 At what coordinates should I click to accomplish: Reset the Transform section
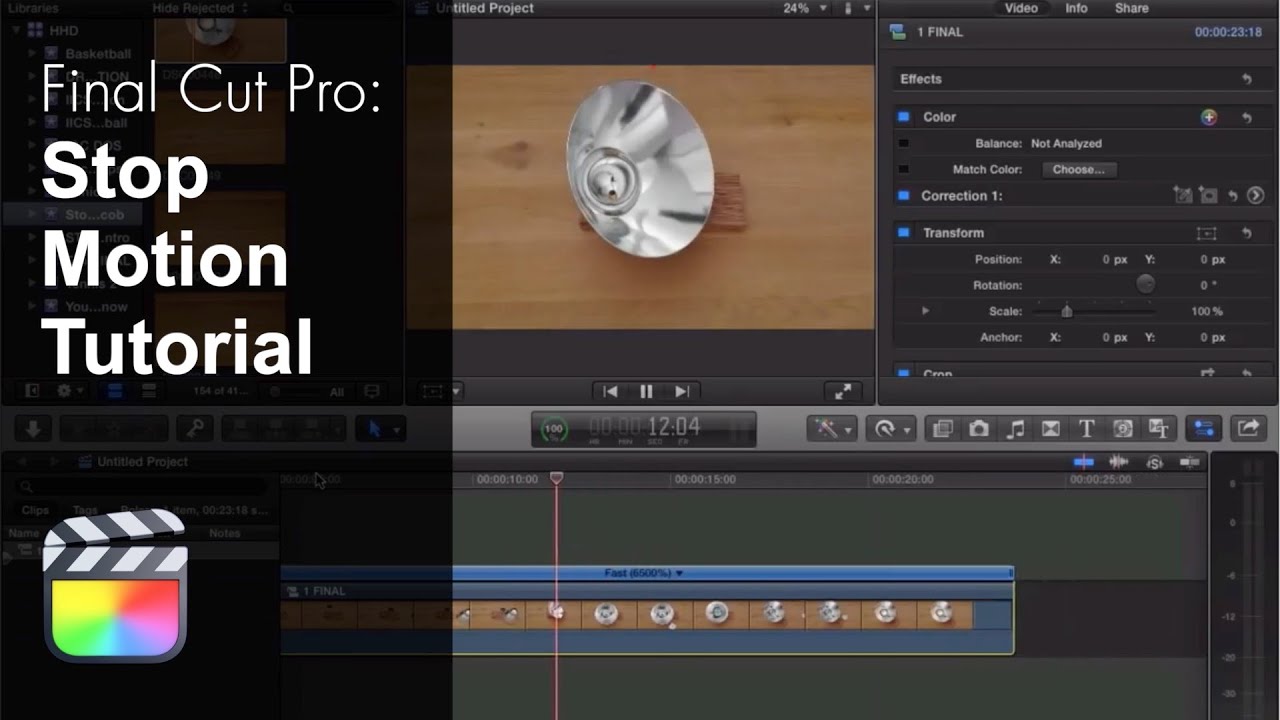point(1247,233)
